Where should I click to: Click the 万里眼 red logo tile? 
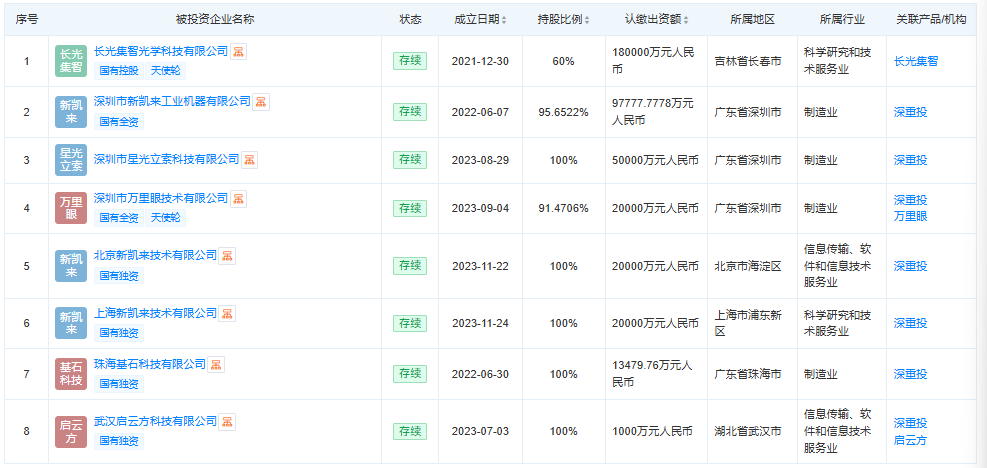tap(71, 208)
